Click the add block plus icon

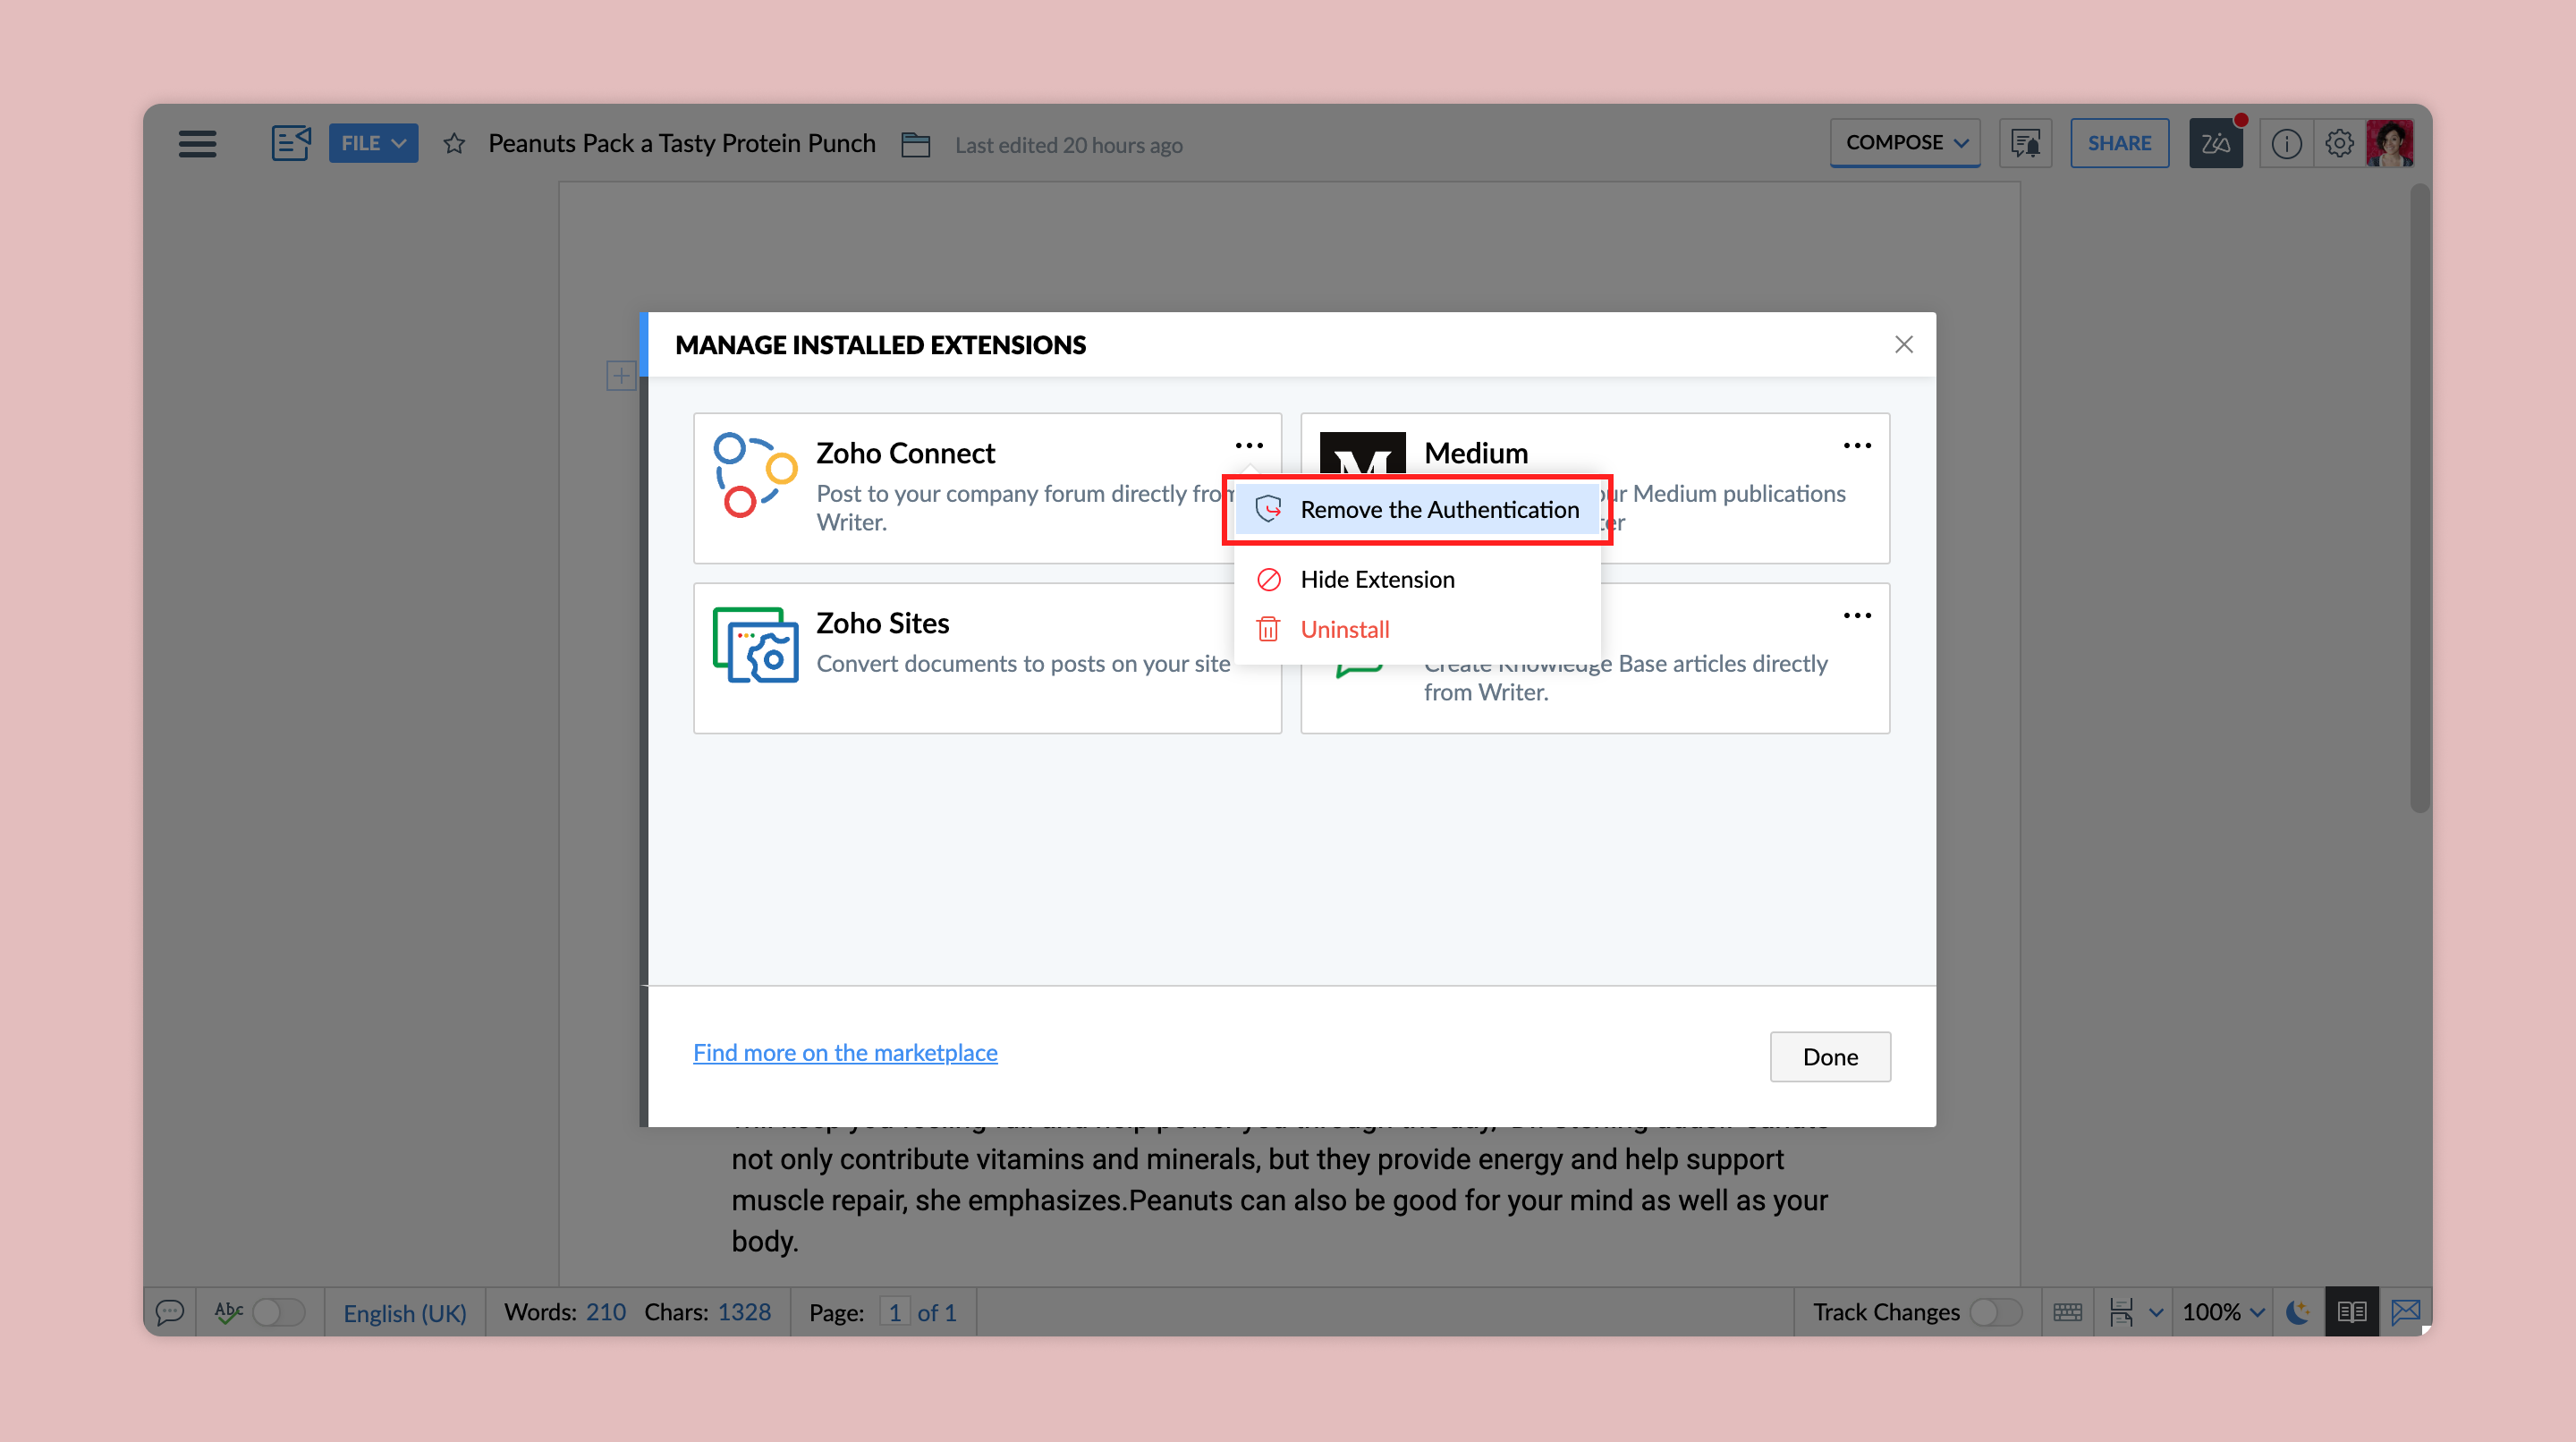pyautogui.click(x=621, y=377)
